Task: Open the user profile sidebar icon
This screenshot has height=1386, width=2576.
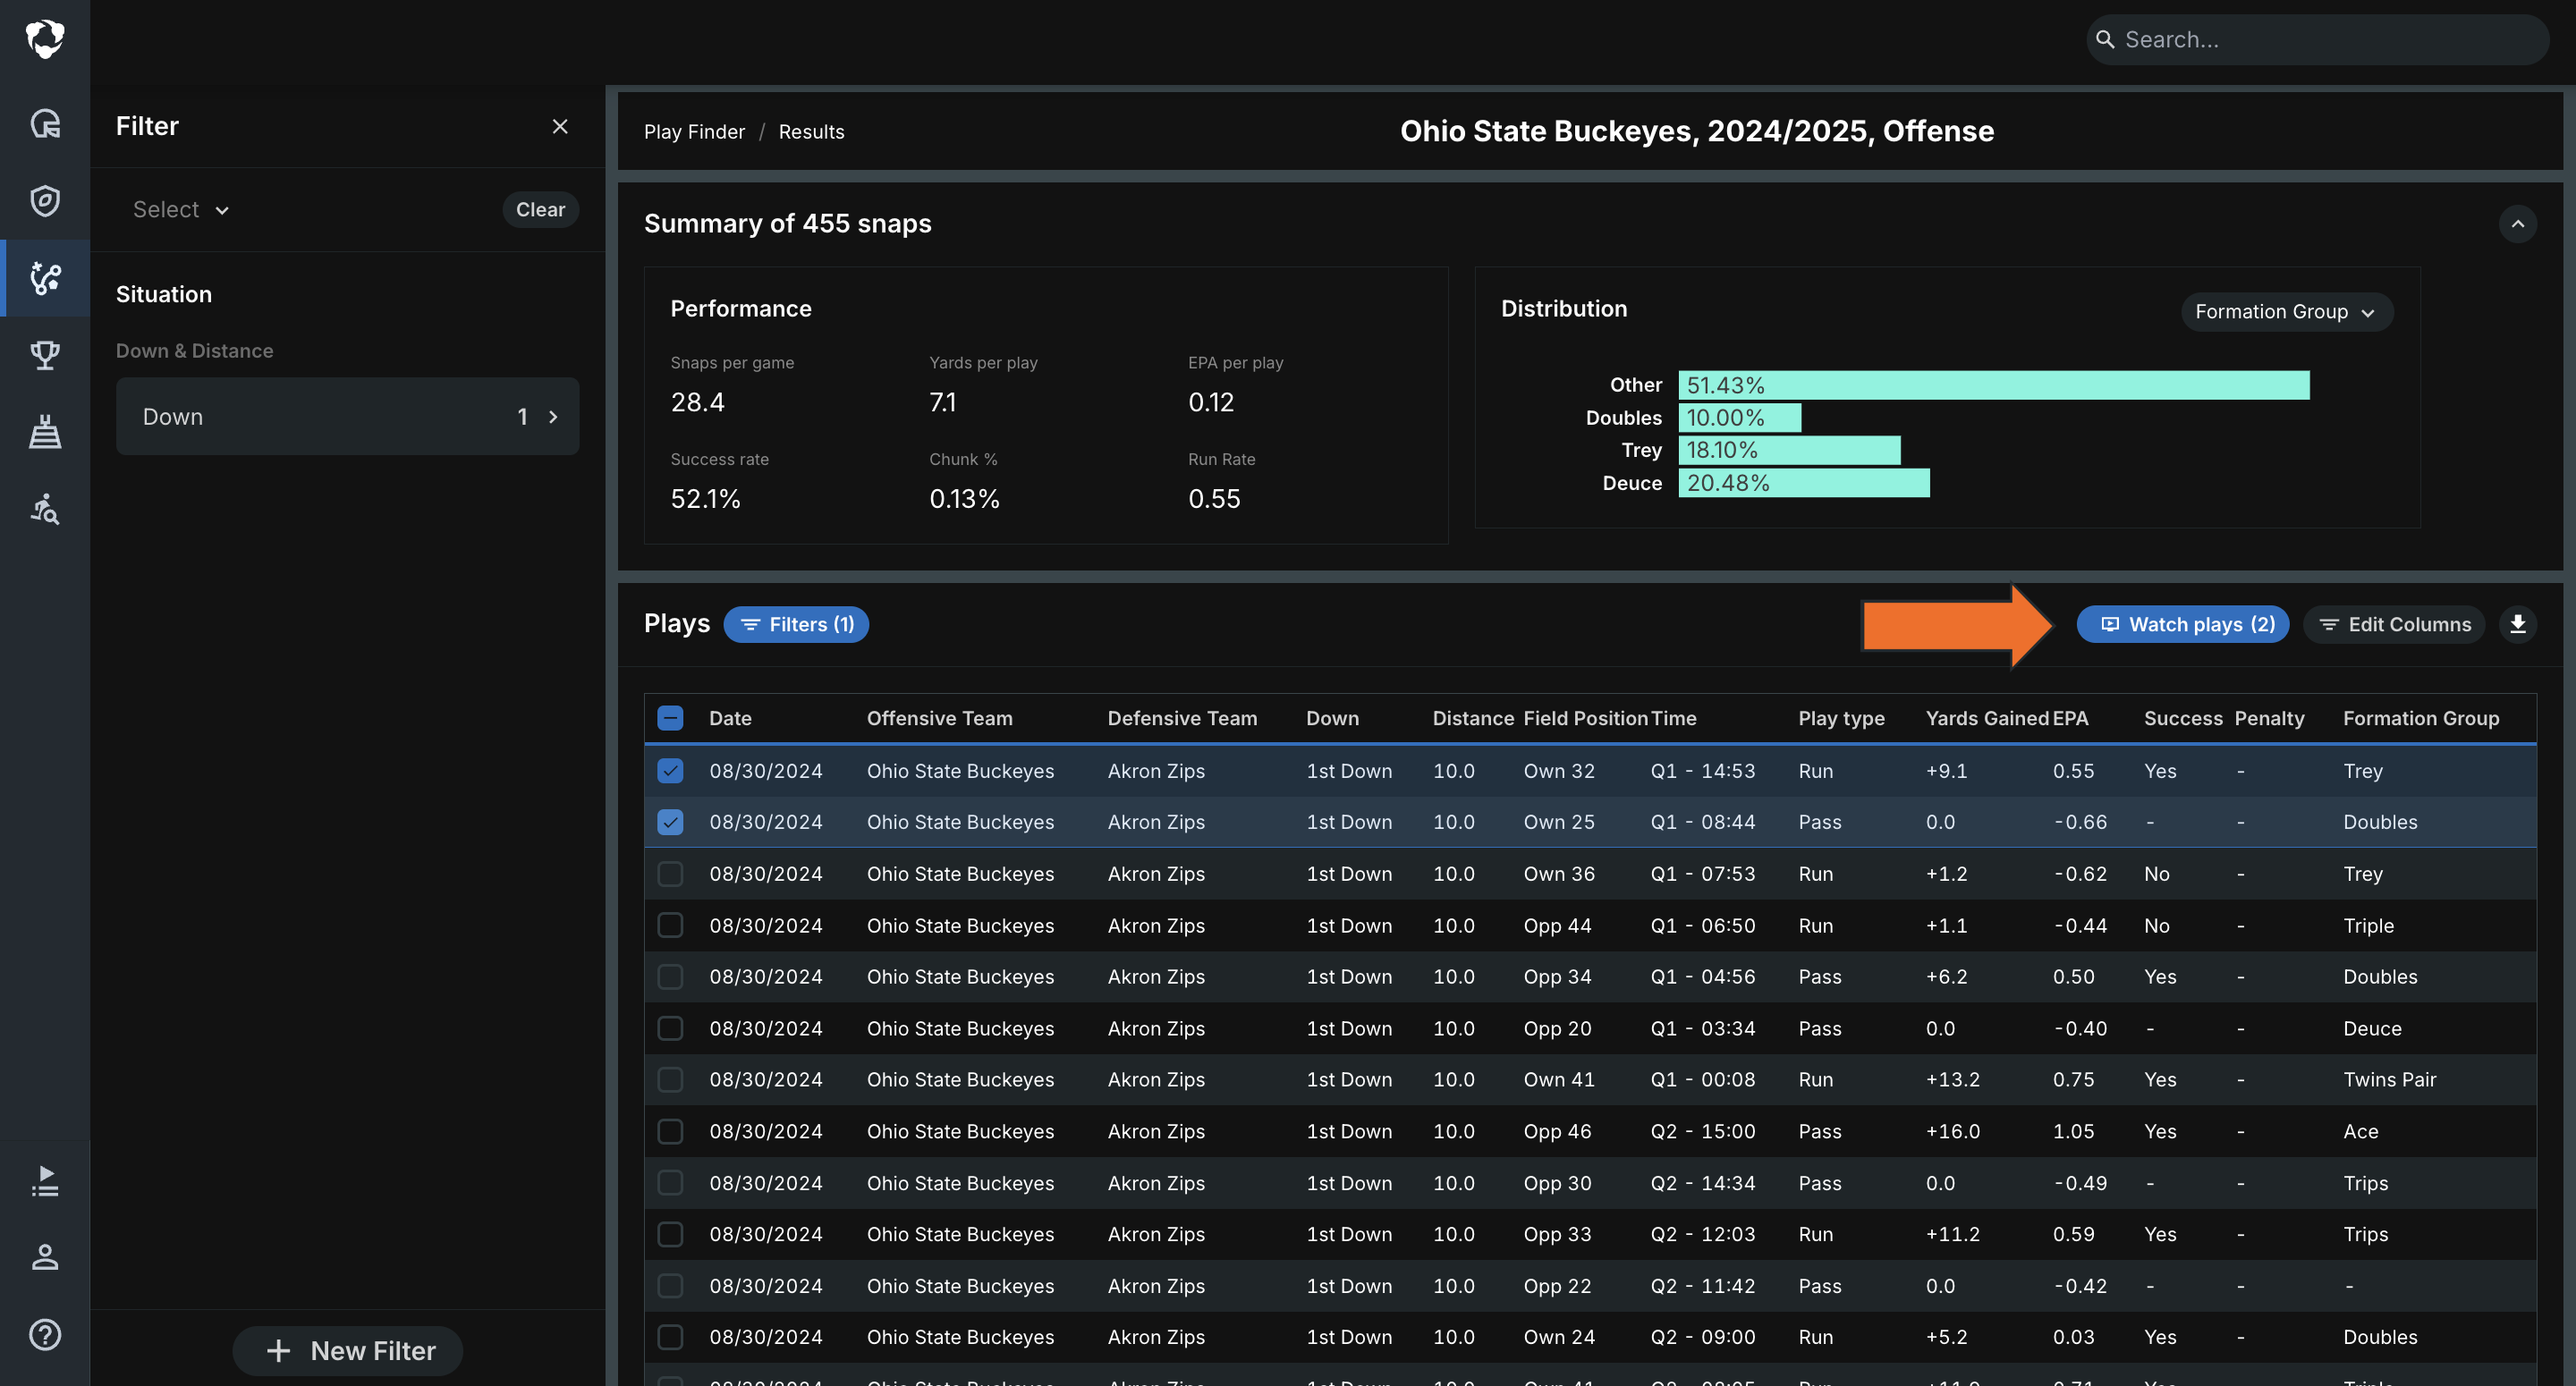Action: tap(45, 1257)
